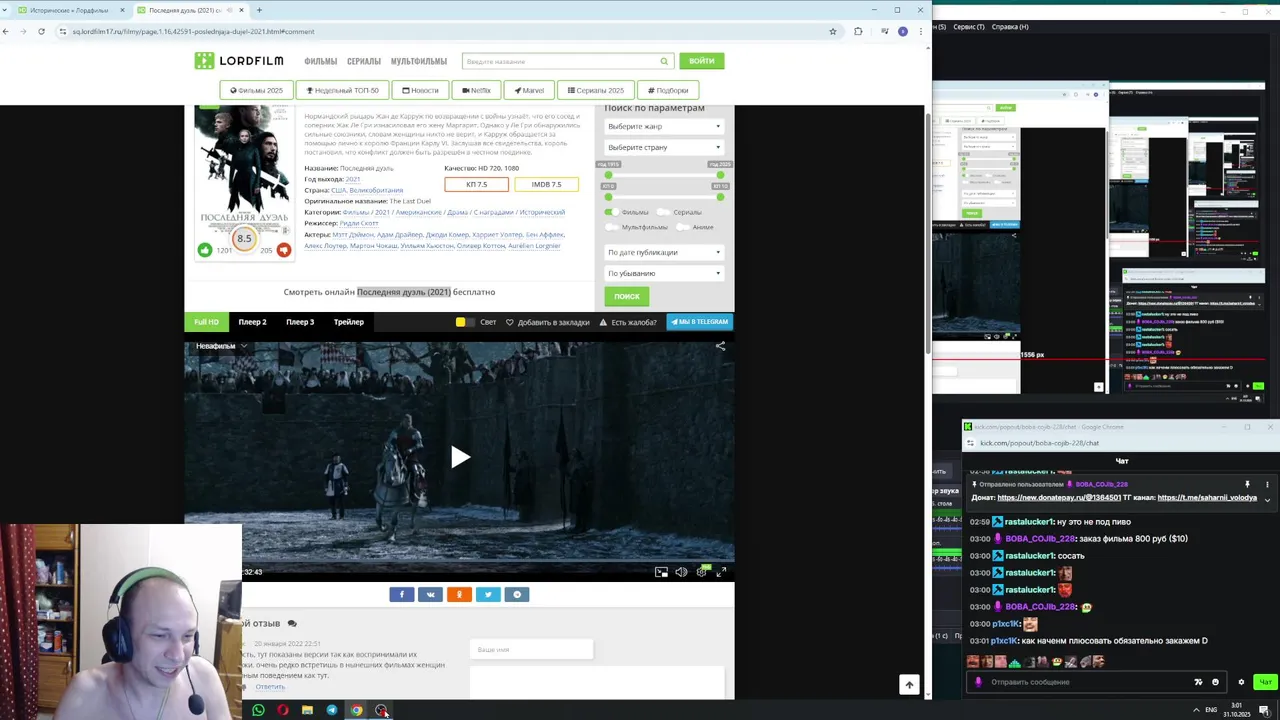Open the Выберите страну dropdown
Viewport: 1280px width, 720px height.
point(664,147)
